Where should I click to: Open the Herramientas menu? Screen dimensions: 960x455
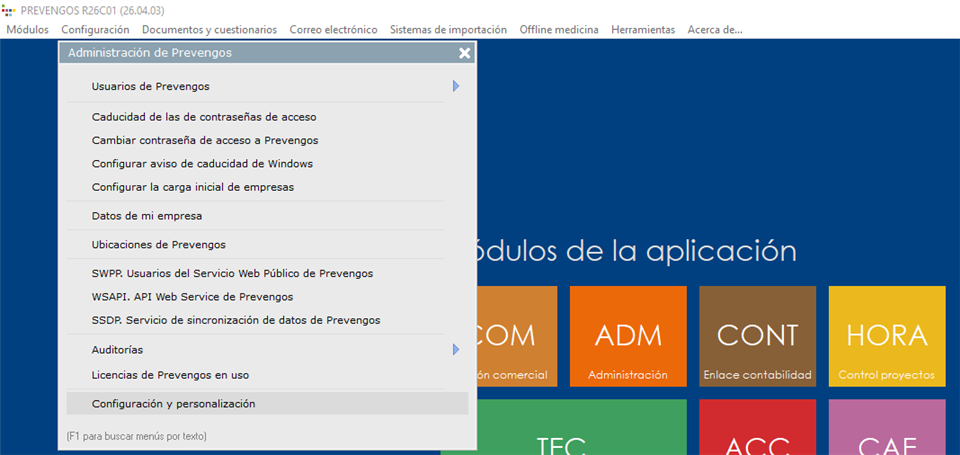pos(643,30)
